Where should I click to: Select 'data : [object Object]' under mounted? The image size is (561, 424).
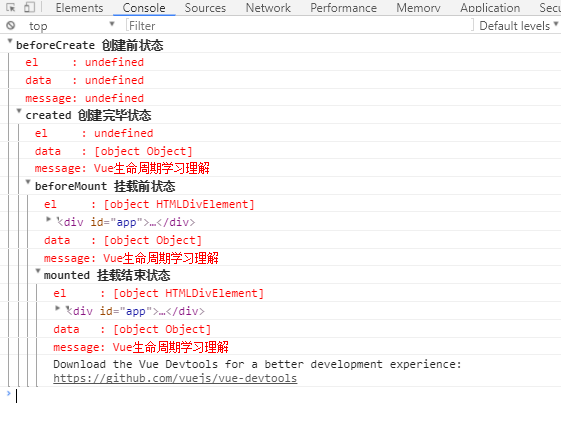coord(132,329)
